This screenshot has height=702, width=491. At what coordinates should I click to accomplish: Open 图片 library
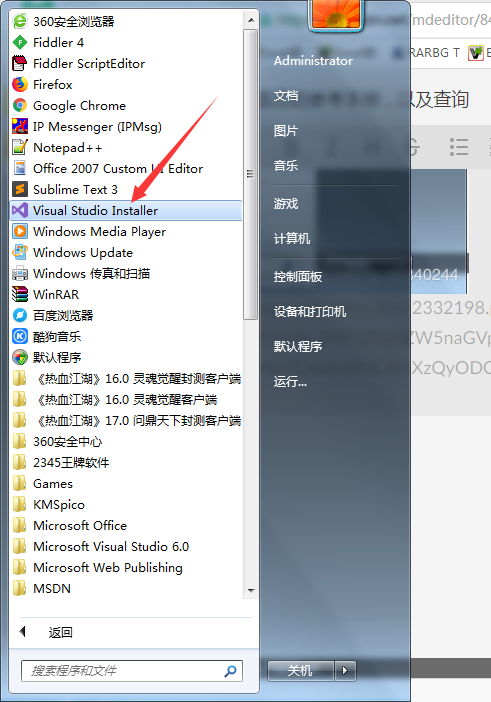click(286, 131)
